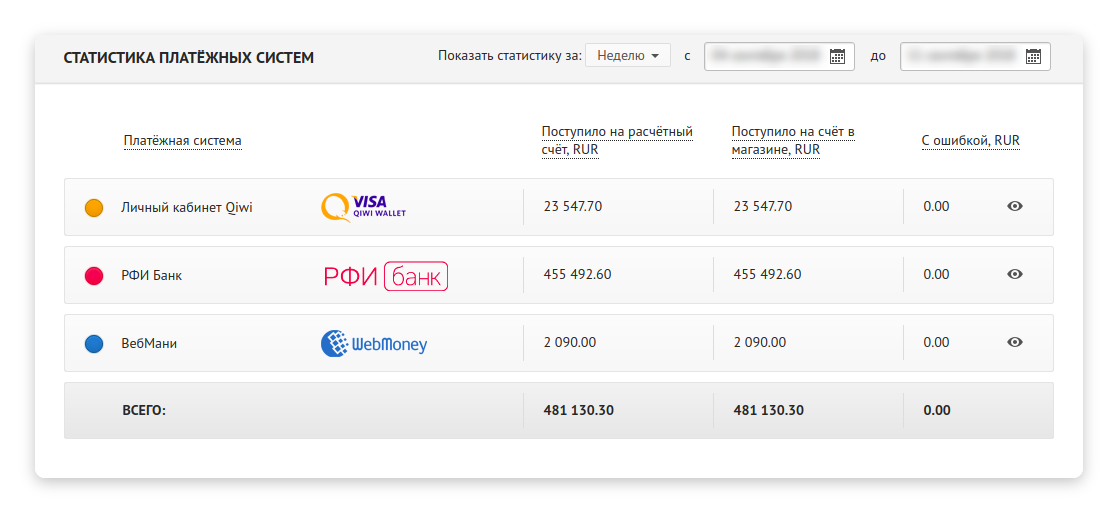1118x513 pixels.
Task: Sort by Поступило на счёт в магазине
Action: click(792, 141)
